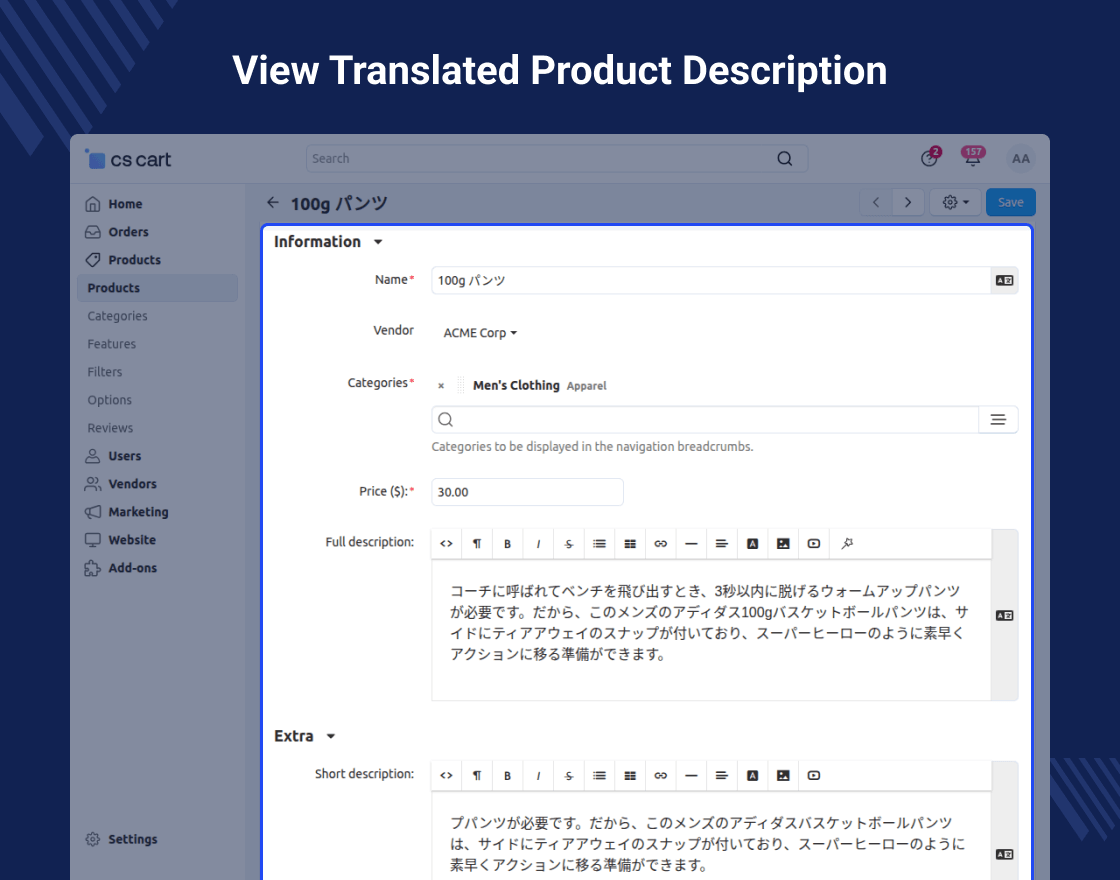Click the translate icon beside the Name field

pyautogui.click(x=1004, y=281)
